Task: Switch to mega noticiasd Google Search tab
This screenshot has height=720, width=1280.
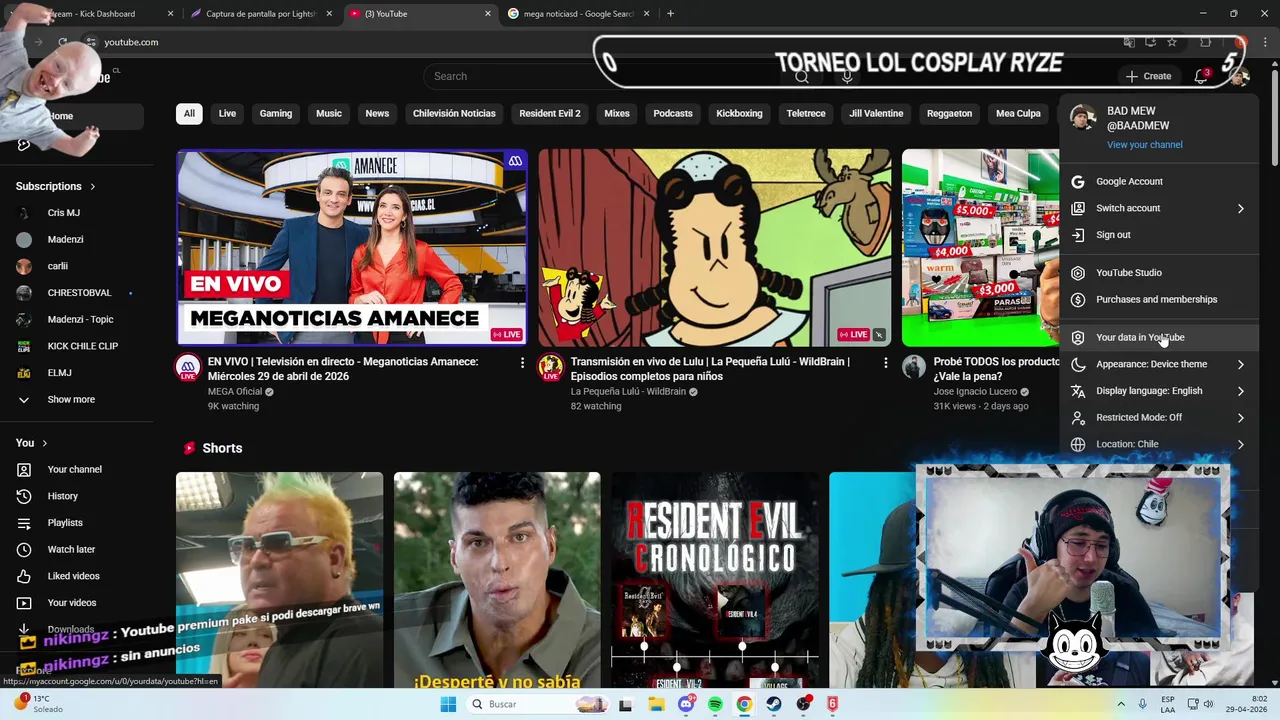Action: point(579,14)
